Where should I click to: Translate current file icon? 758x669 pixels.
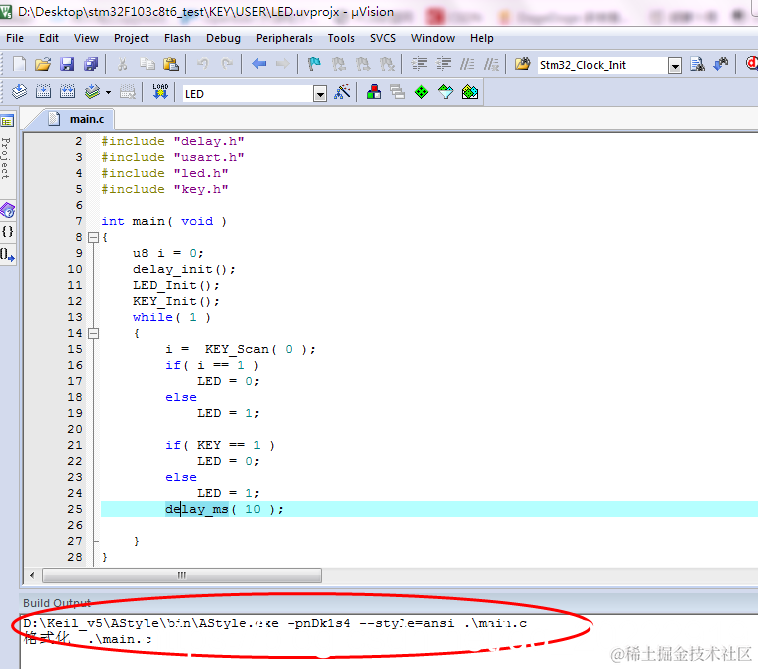pos(19,91)
